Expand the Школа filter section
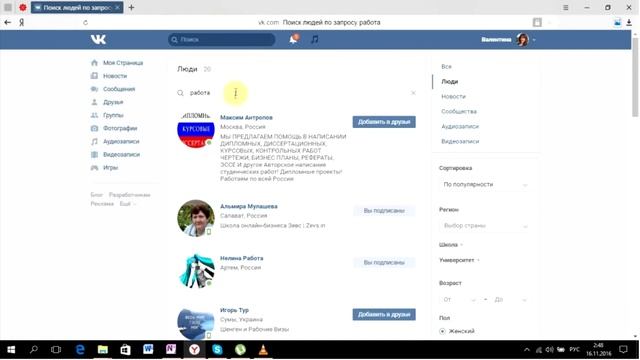 pos(451,245)
